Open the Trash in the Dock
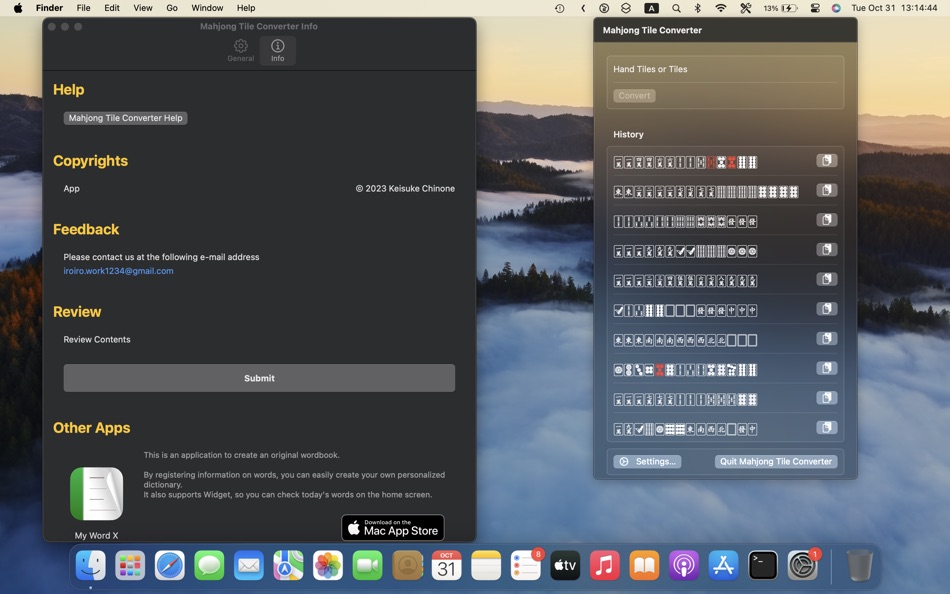The width and height of the screenshot is (950, 594). click(x=859, y=566)
